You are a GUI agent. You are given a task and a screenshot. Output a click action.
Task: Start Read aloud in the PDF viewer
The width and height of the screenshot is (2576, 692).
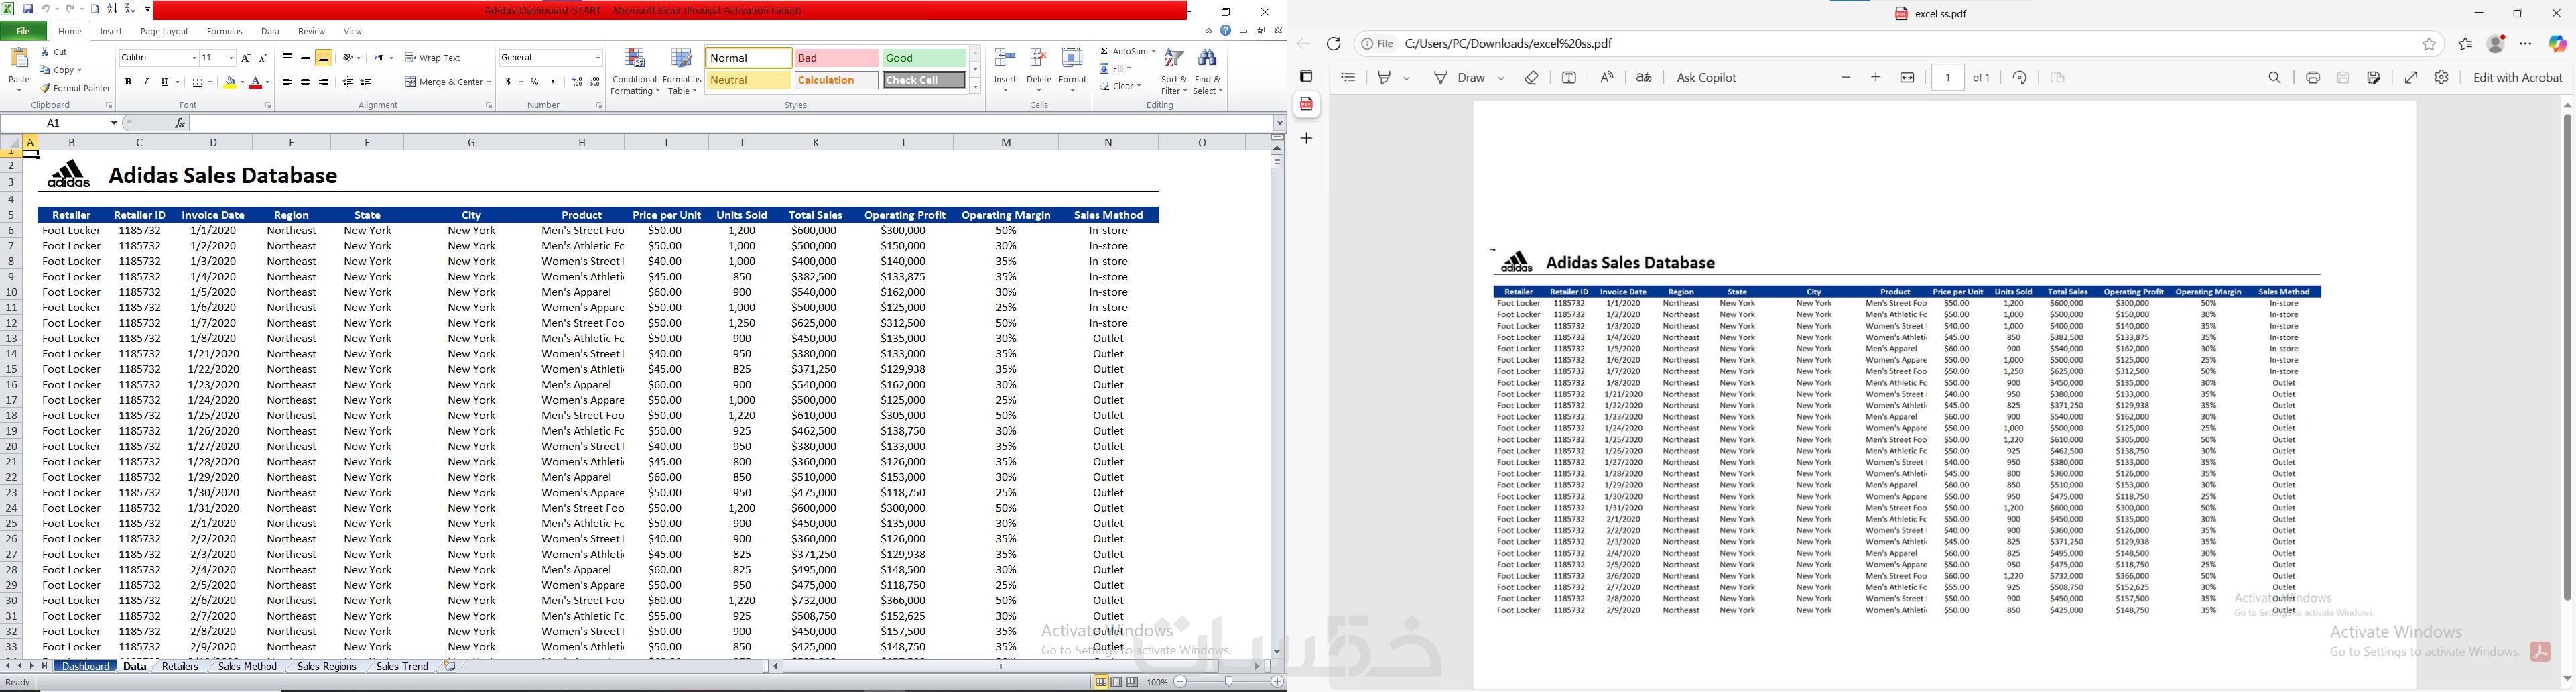[x=1607, y=78]
